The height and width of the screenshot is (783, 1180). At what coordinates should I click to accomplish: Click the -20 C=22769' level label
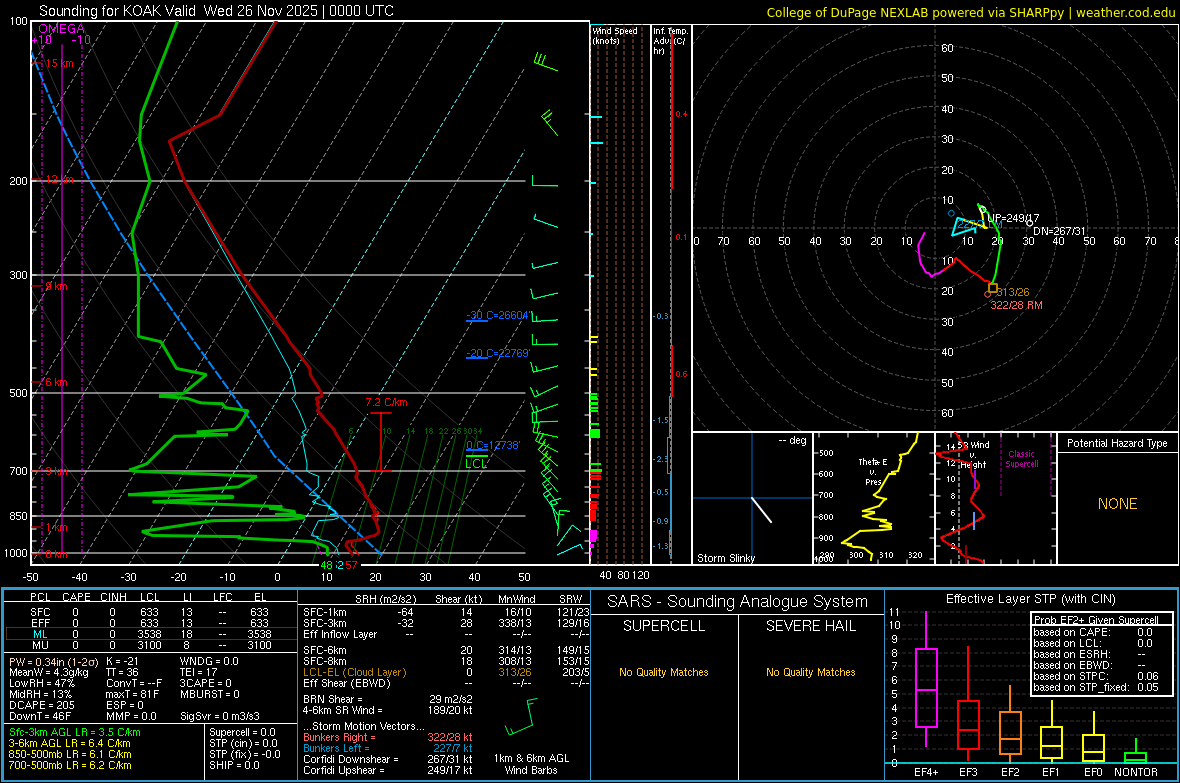(499, 352)
